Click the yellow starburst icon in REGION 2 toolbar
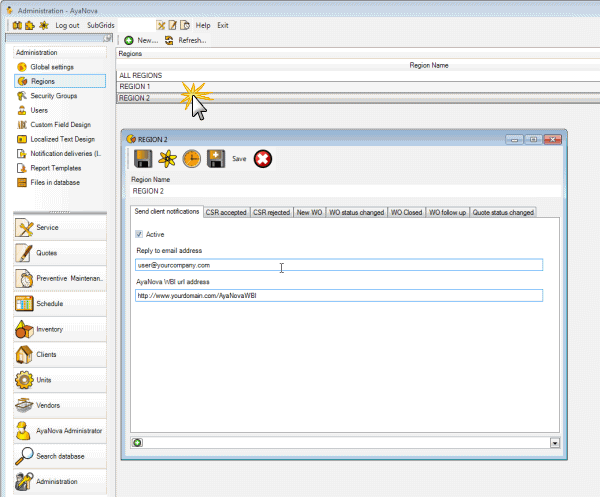This screenshot has width=600, height=497. [168, 159]
